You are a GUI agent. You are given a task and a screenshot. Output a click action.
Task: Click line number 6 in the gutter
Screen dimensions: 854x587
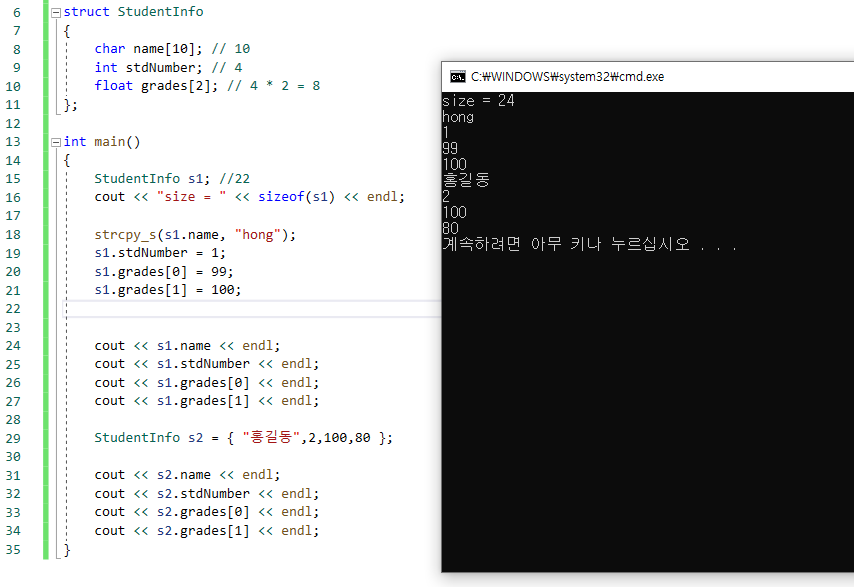pyautogui.click(x=17, y=12)
